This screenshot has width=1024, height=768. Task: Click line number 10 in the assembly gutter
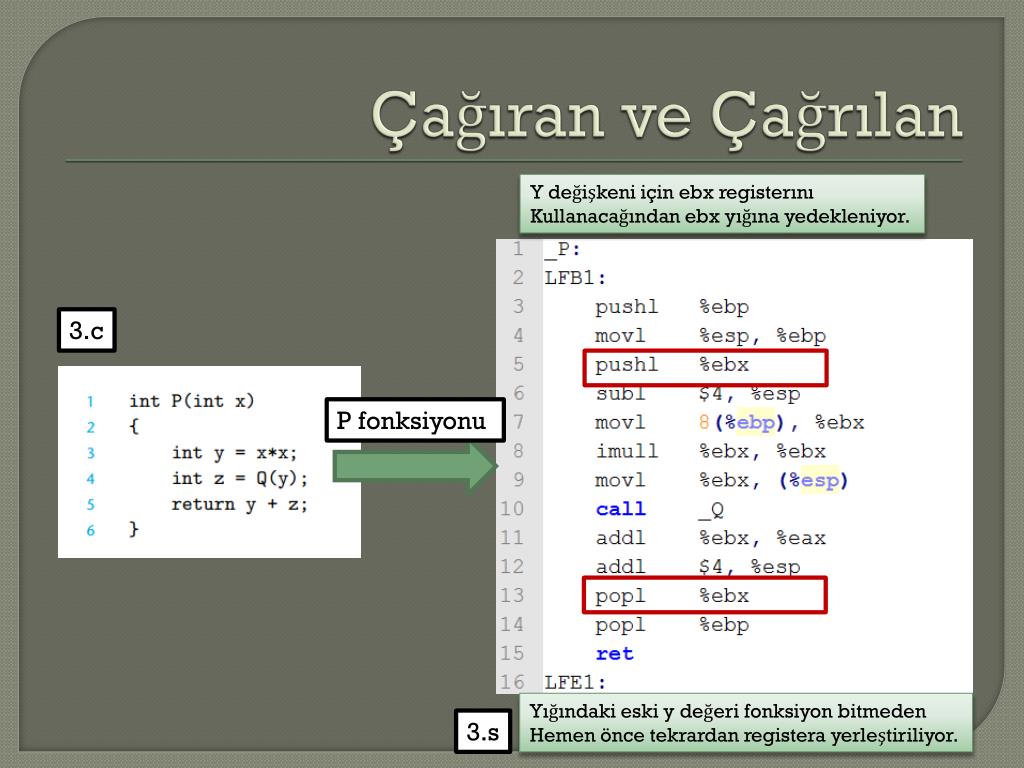pyautogui.click(x=512, y=509)
